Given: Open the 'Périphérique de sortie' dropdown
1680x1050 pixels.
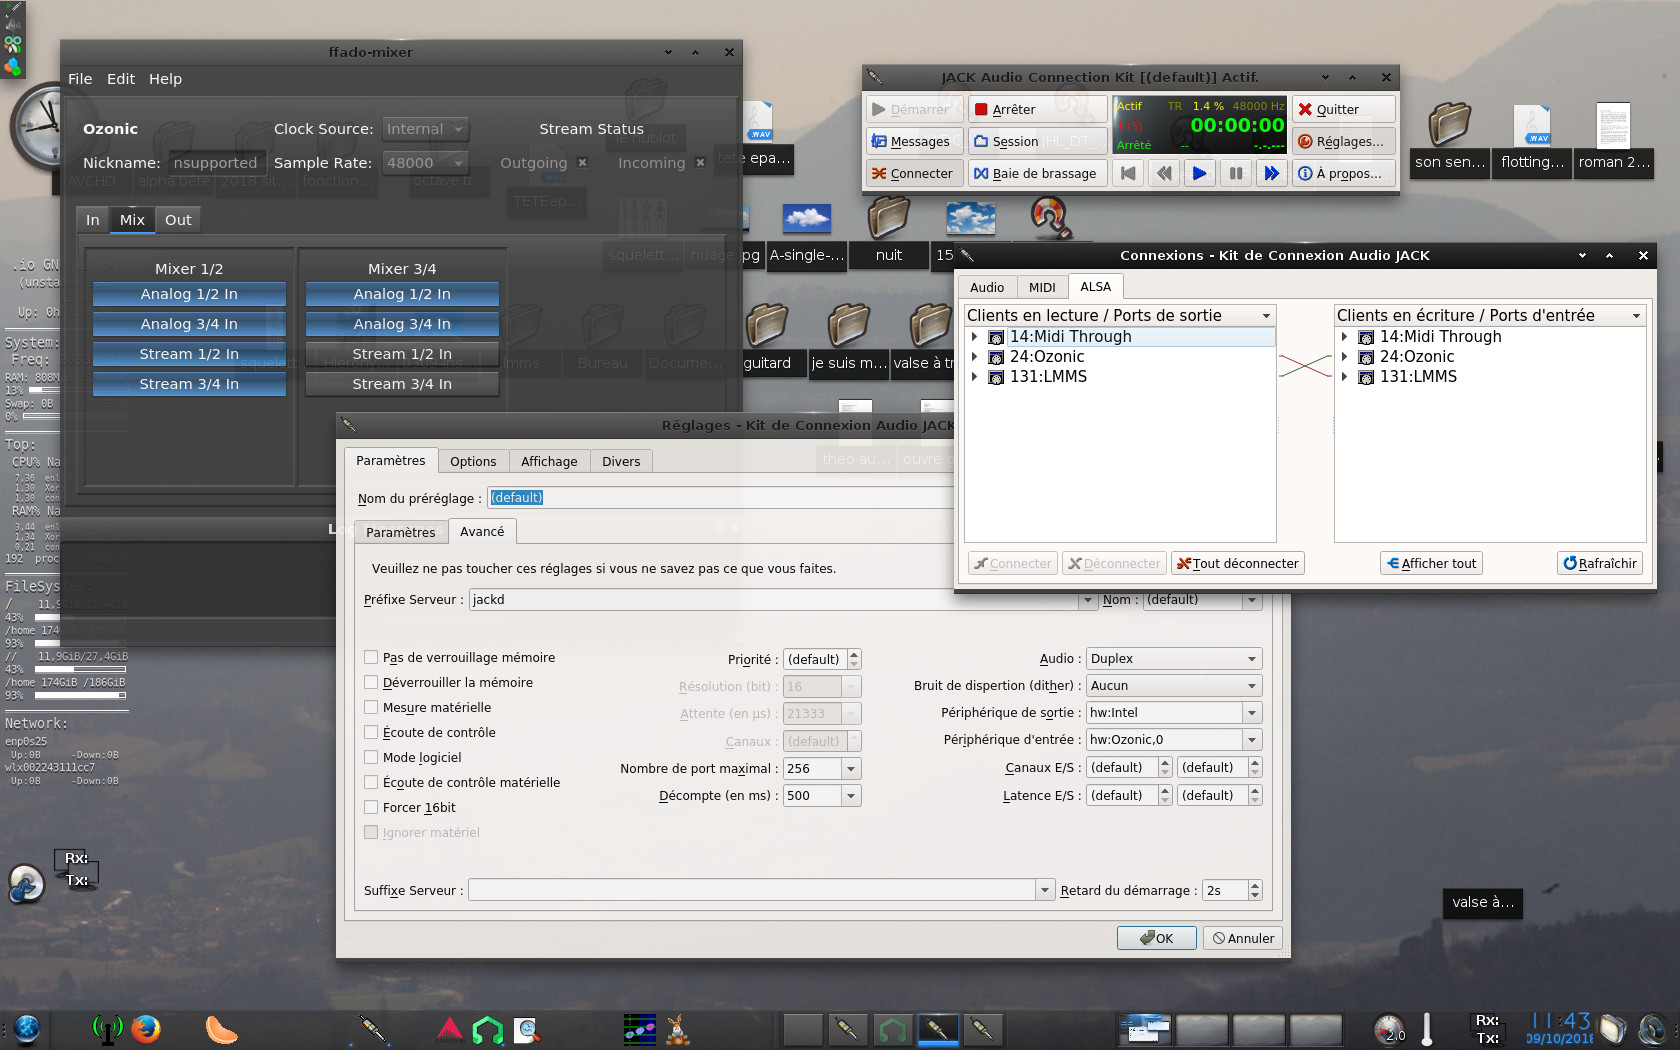Looking at the screenshot, I should (1251, 712).
